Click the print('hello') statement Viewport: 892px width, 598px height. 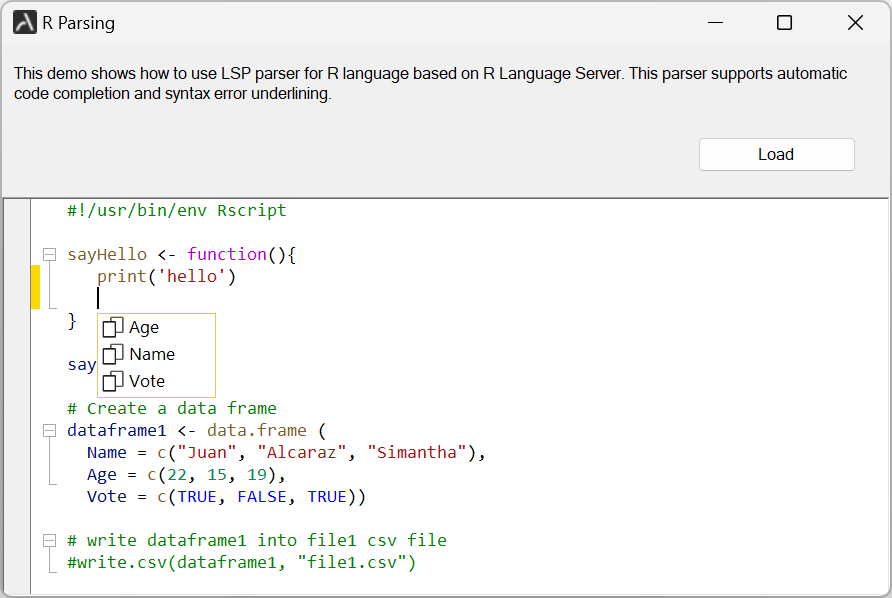(166, 277)
